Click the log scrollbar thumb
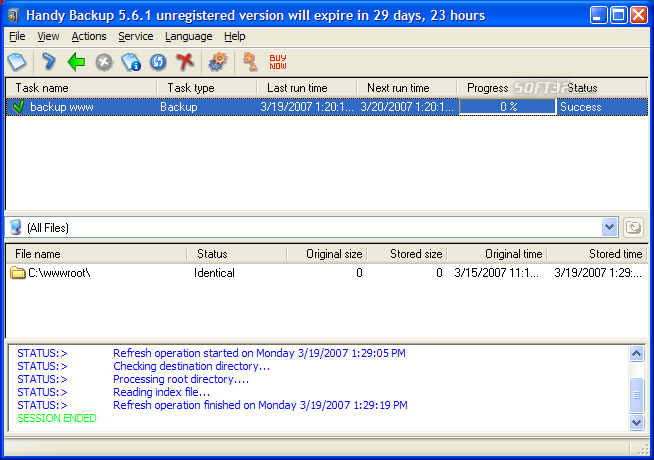This screenshot has width=654, height=460. pos(636,395)
